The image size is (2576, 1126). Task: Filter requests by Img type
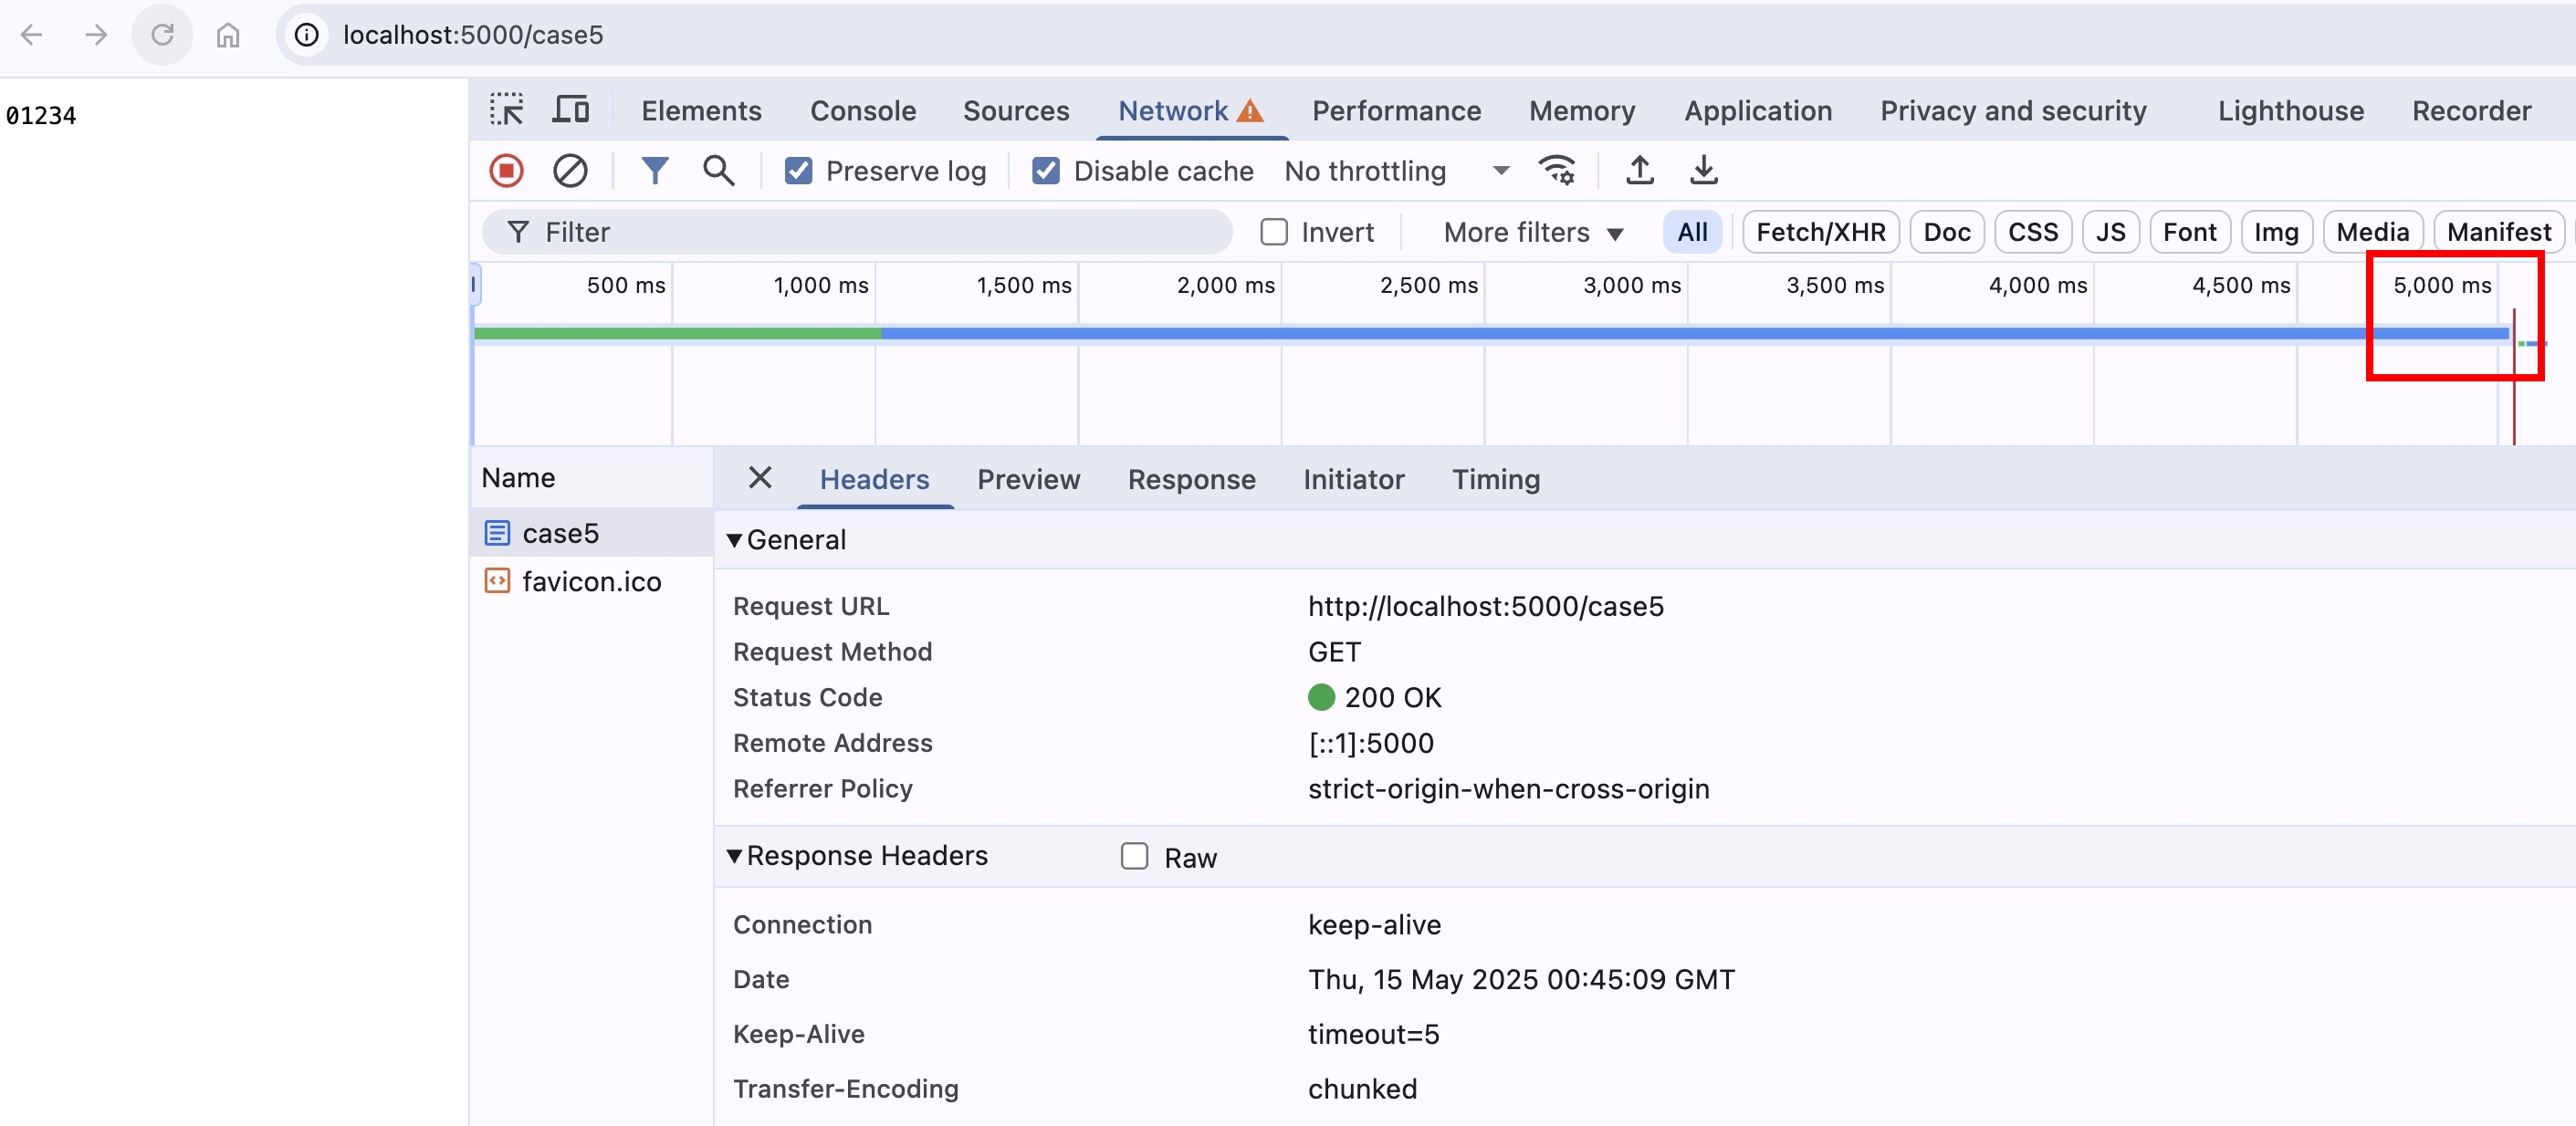2276,232
